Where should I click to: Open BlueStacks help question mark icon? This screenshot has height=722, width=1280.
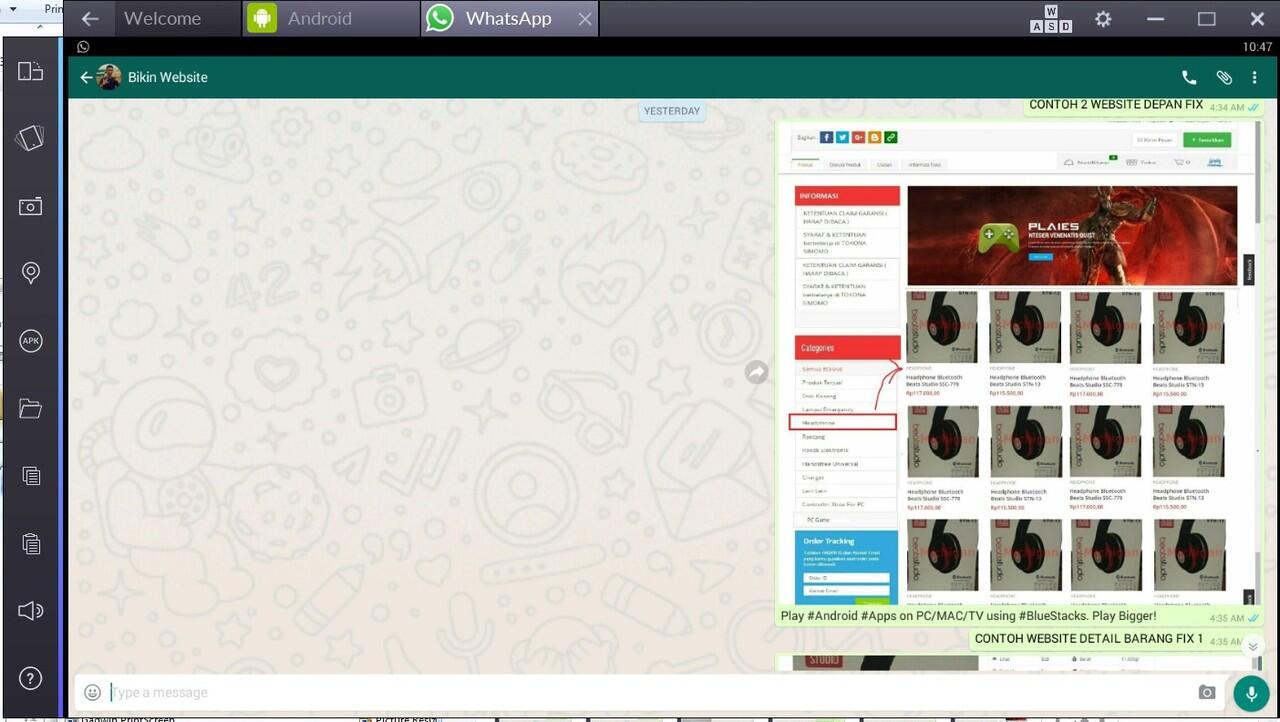point(31,678)
